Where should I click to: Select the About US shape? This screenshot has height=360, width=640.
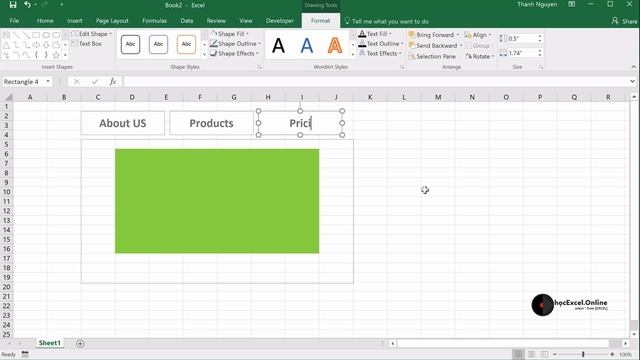[x=123, y=123]
